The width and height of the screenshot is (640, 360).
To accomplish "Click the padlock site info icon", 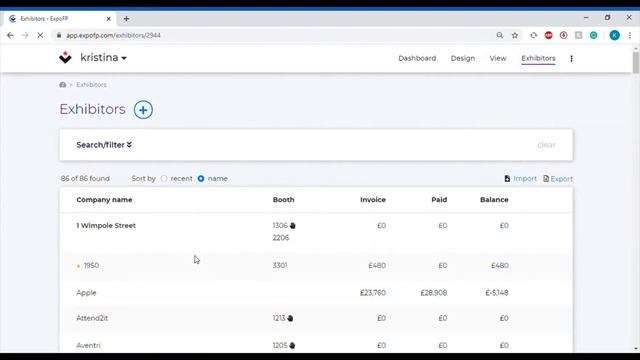I will pos(59,36).
